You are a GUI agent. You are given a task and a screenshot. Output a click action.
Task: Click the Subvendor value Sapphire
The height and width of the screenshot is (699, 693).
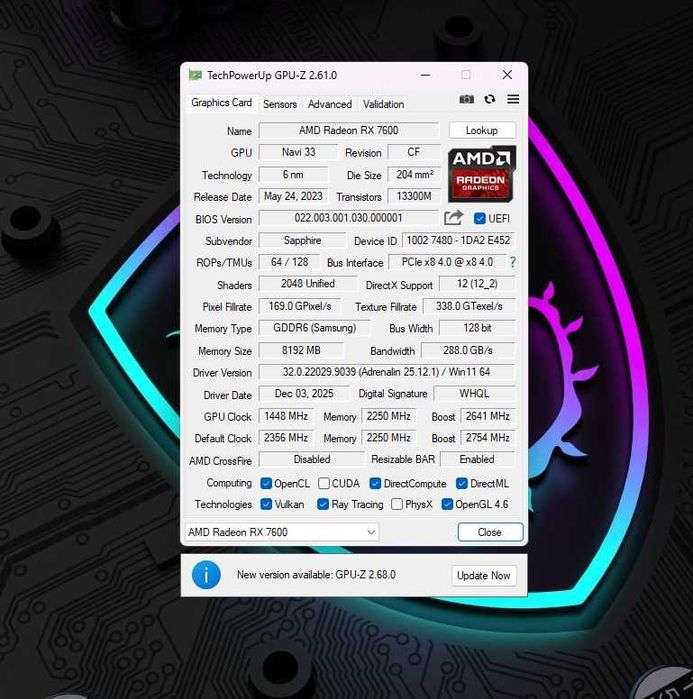pyautogui.click(x=302, y=240)
